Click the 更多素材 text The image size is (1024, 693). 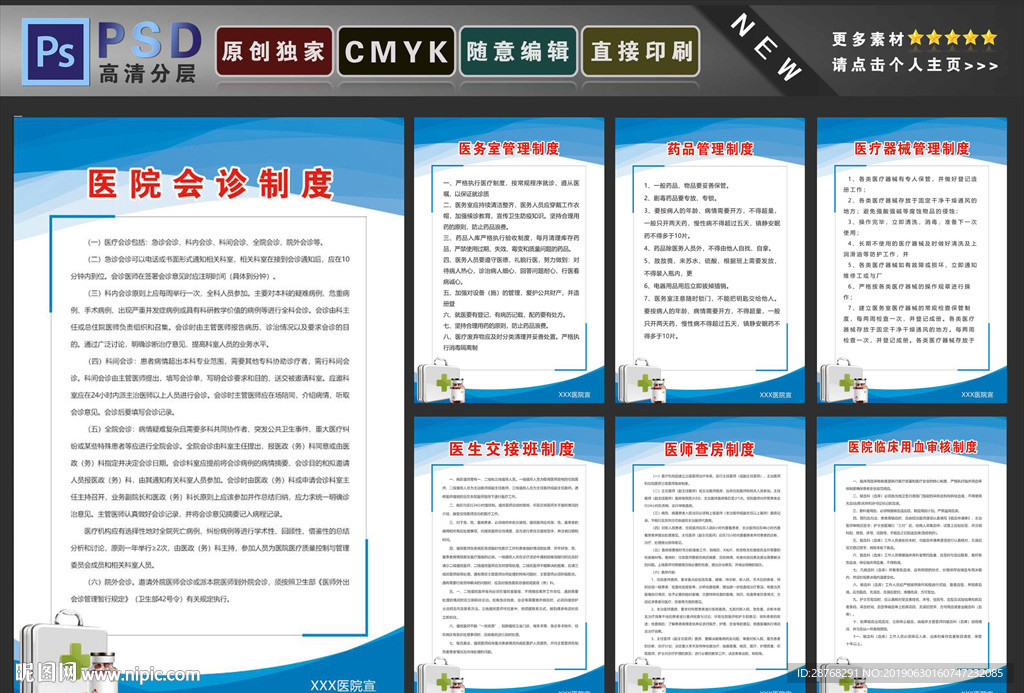[868, 39]
